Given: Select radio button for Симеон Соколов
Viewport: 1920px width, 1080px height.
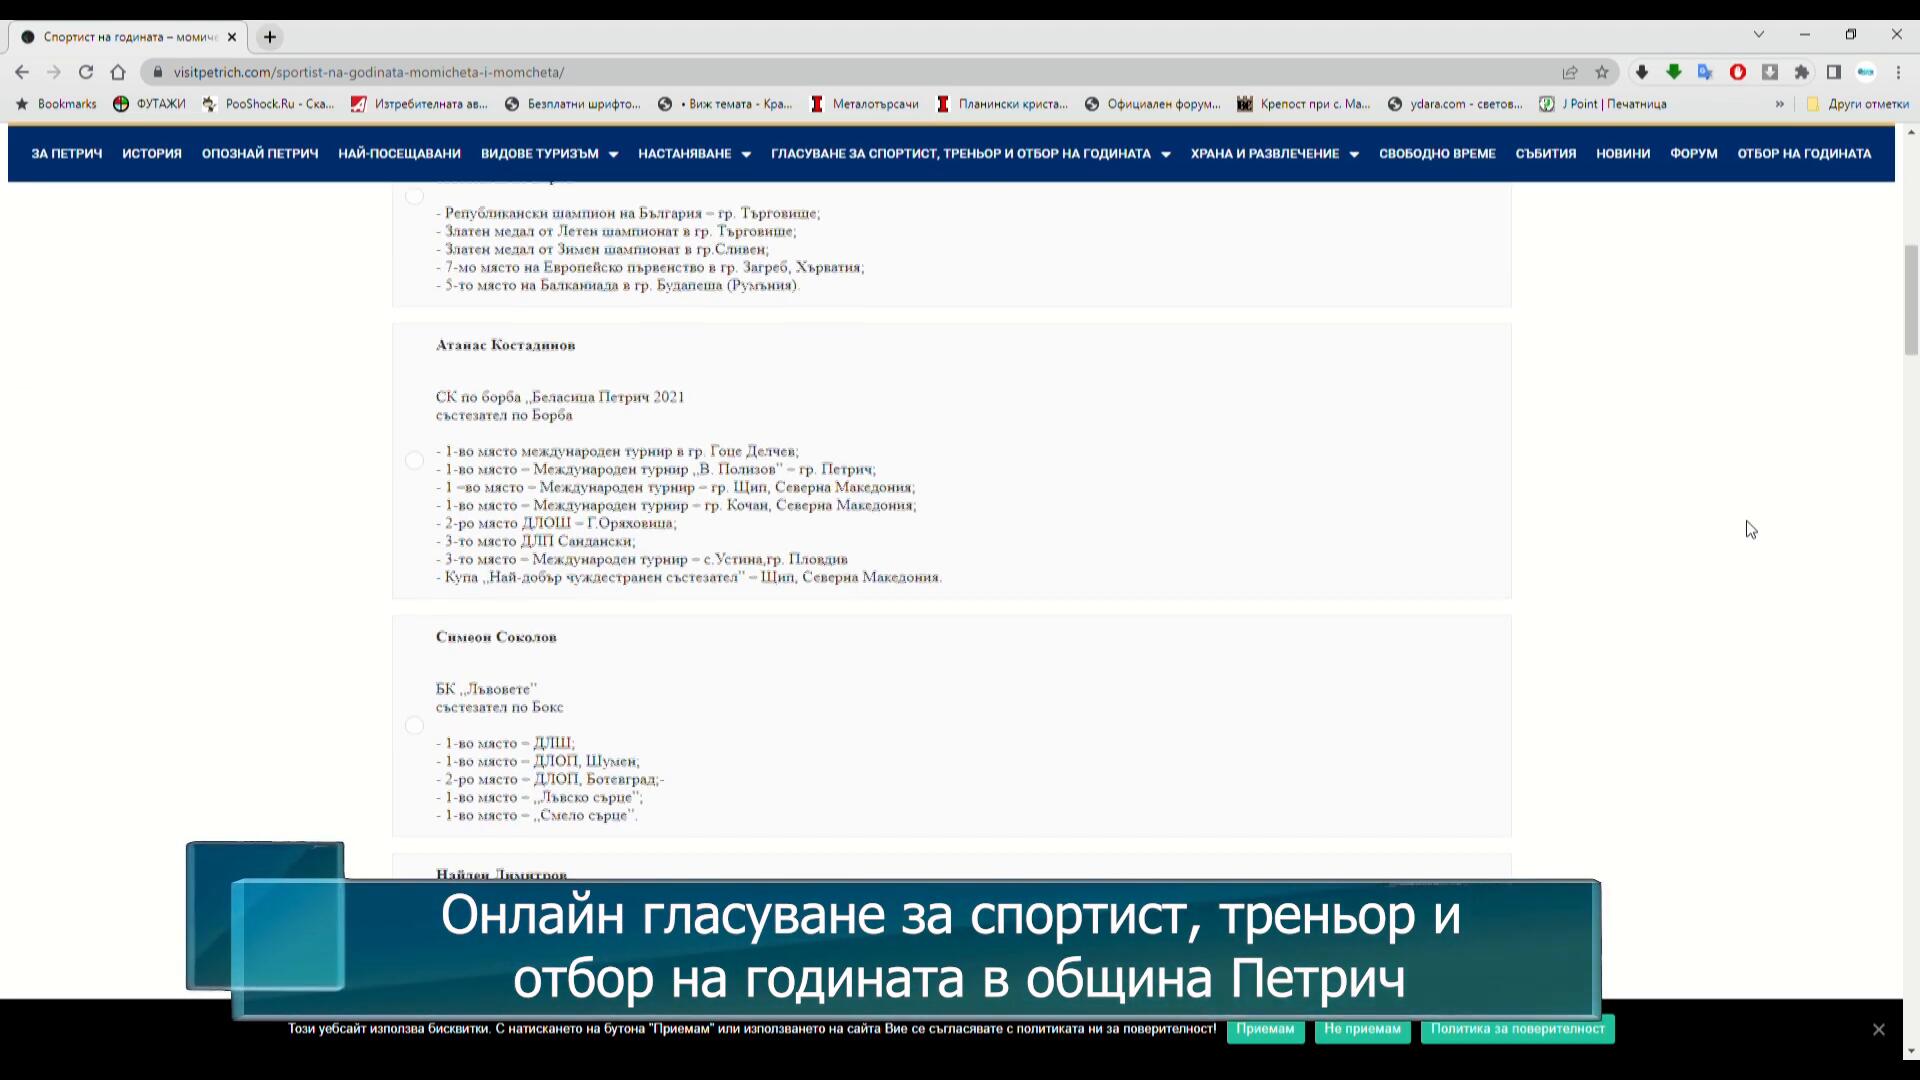Looking at the screenshot, I should 414,726.
